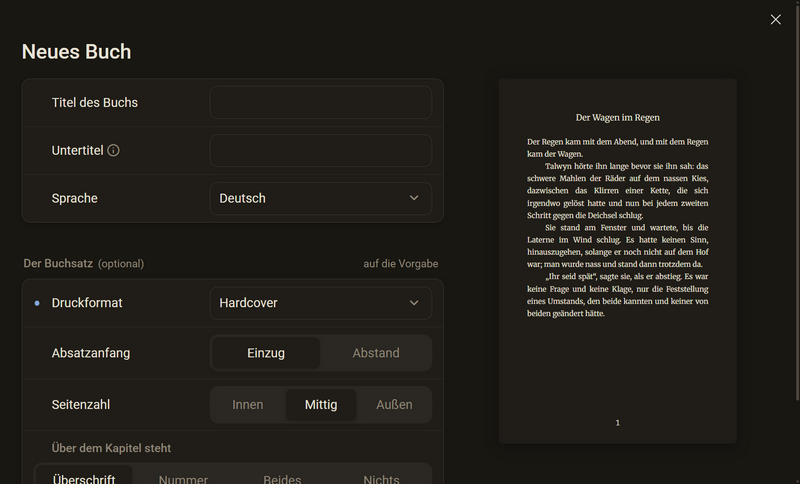800x484 pixels.
Task: Click the preview title Der Wagen im Regen
Action: tap(617, 117)
